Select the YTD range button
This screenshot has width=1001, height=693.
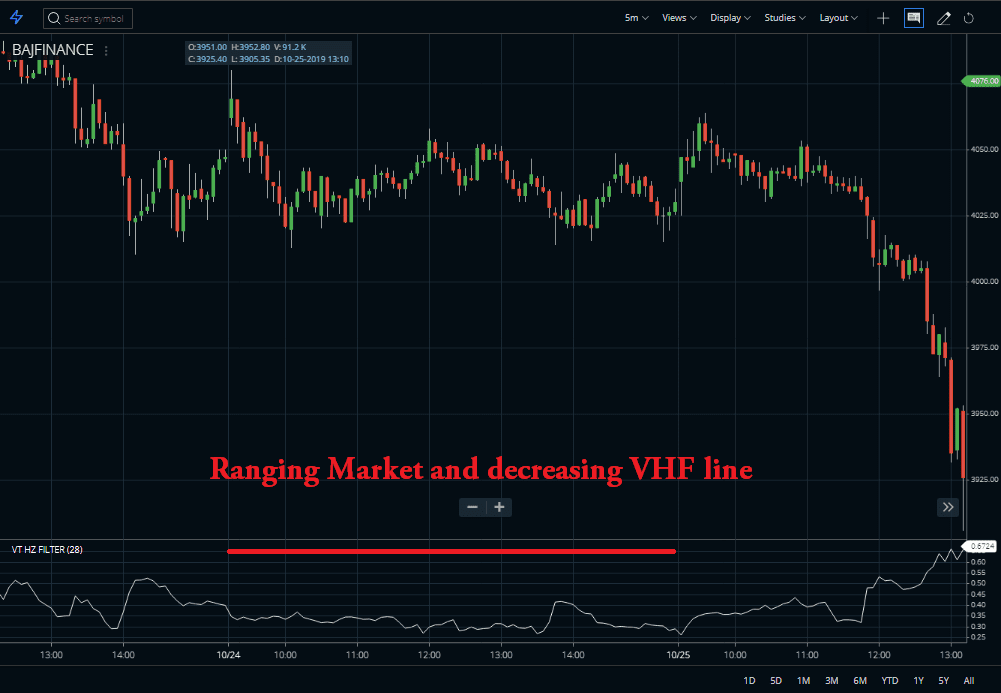coord(890,681)
